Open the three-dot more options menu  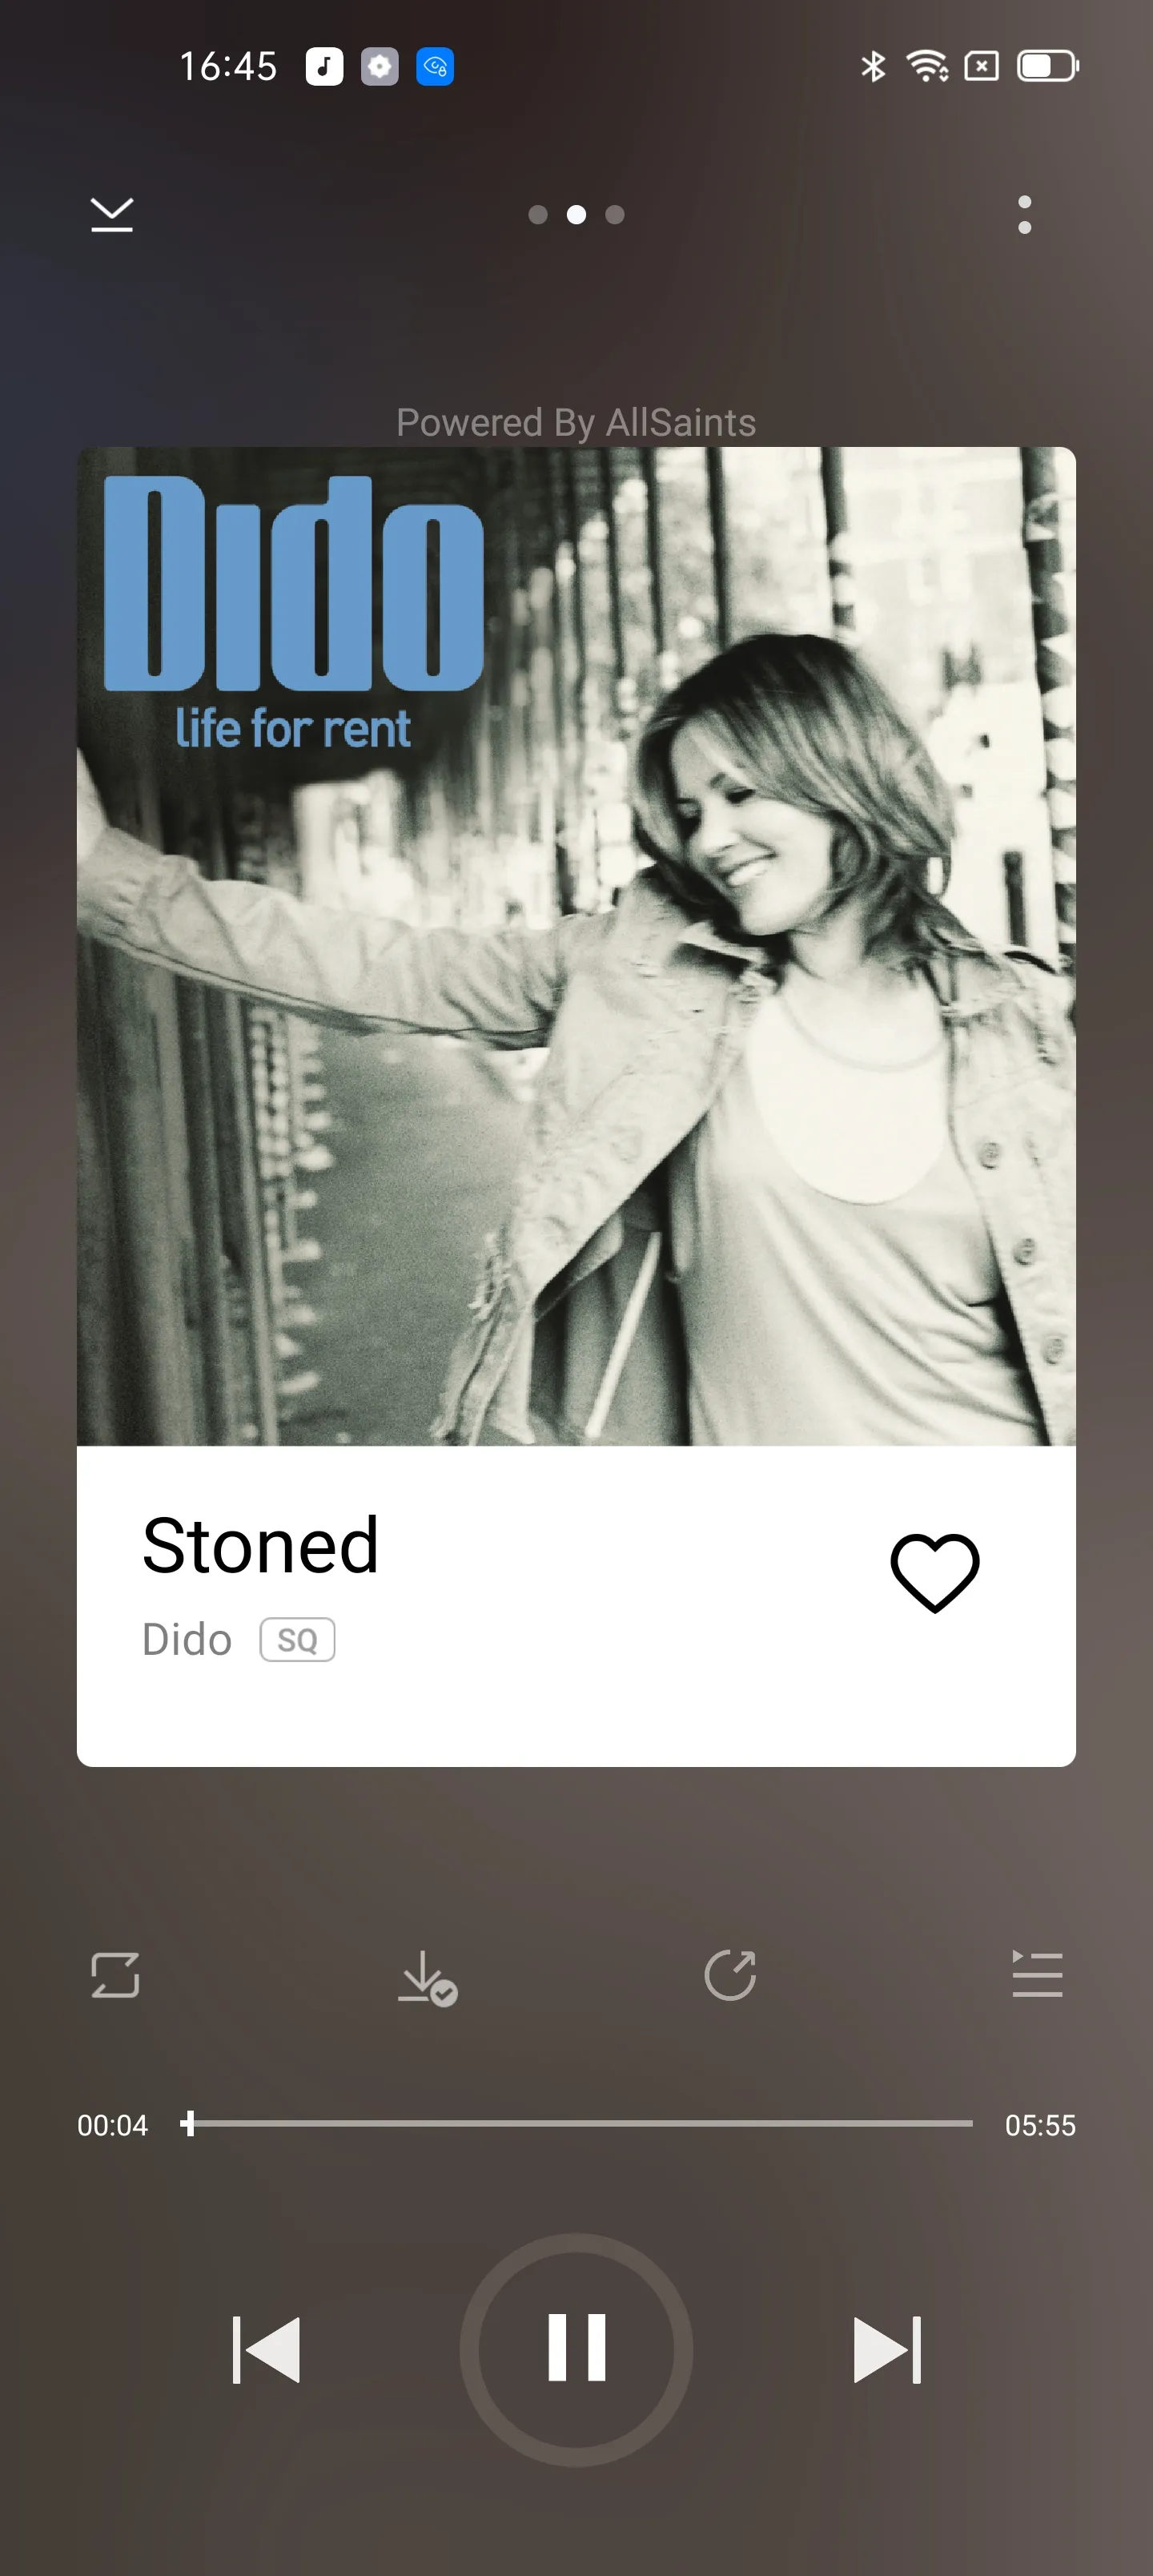pos(1024,214)
